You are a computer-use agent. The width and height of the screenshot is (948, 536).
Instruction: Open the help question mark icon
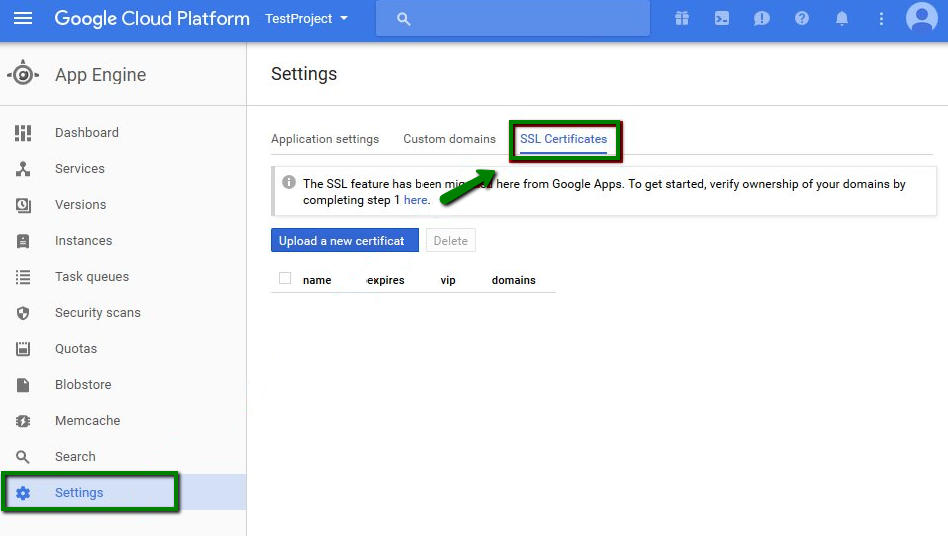pyautogui.click(x=802, y=19)
